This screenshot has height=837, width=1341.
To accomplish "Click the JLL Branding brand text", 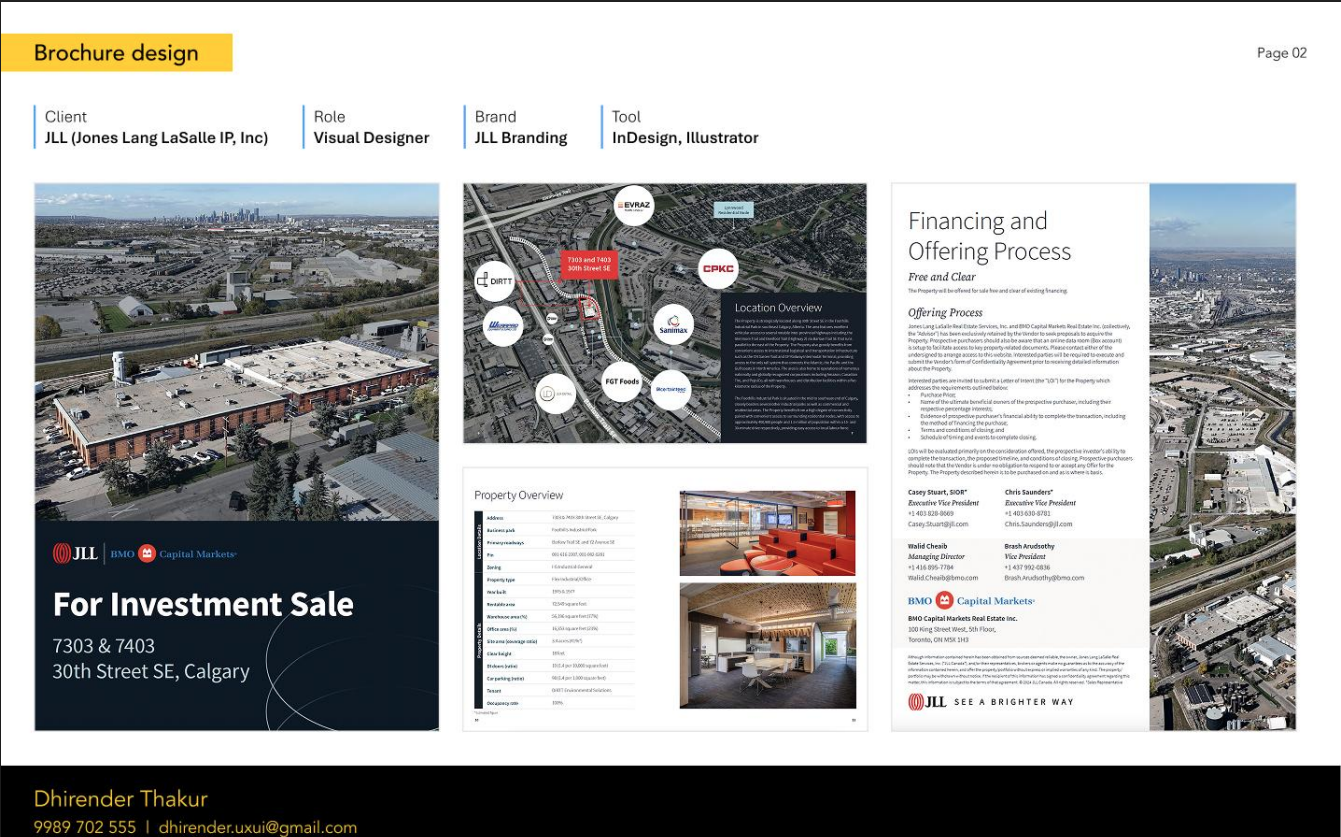I will point(521,138).
